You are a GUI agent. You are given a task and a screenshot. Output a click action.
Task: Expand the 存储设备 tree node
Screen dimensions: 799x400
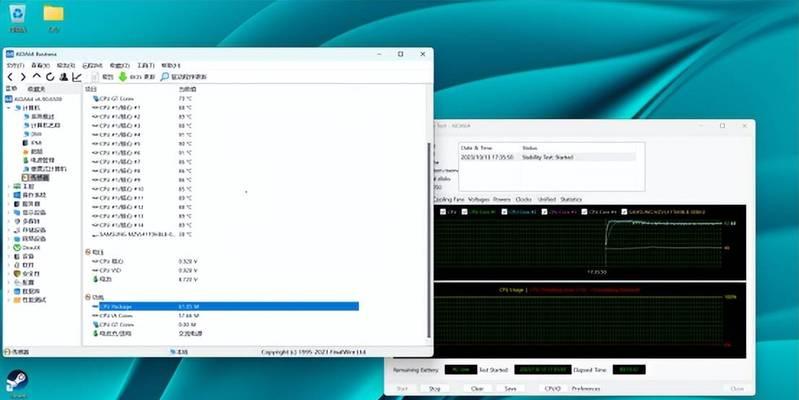point(9,230)
